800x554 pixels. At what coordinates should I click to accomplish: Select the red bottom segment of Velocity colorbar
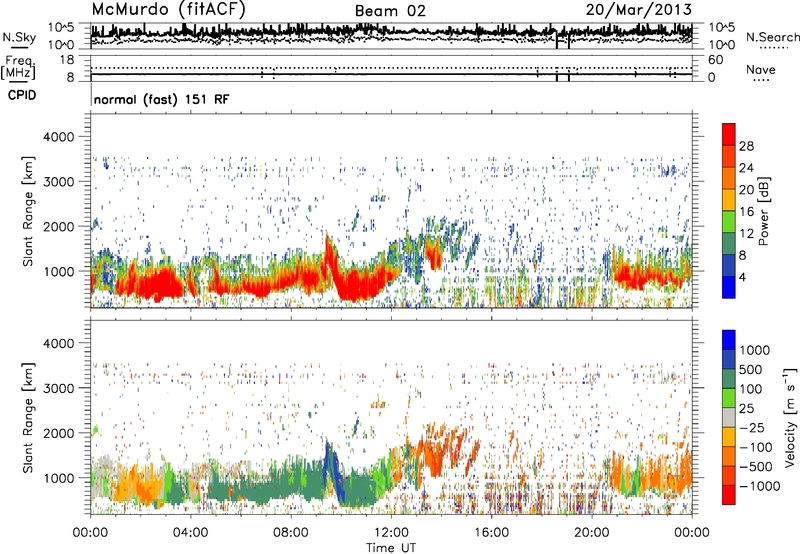[729, 495]
